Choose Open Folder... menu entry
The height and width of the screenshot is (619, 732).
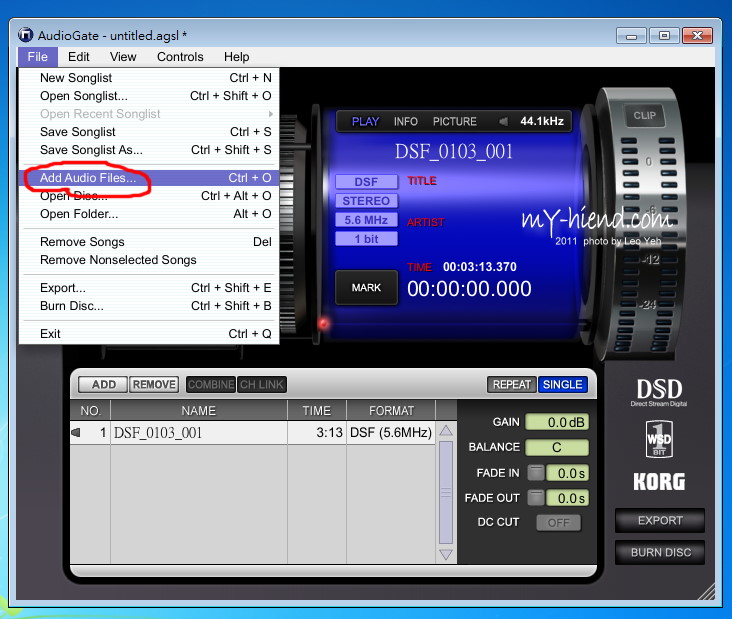(x=149, y=214)
